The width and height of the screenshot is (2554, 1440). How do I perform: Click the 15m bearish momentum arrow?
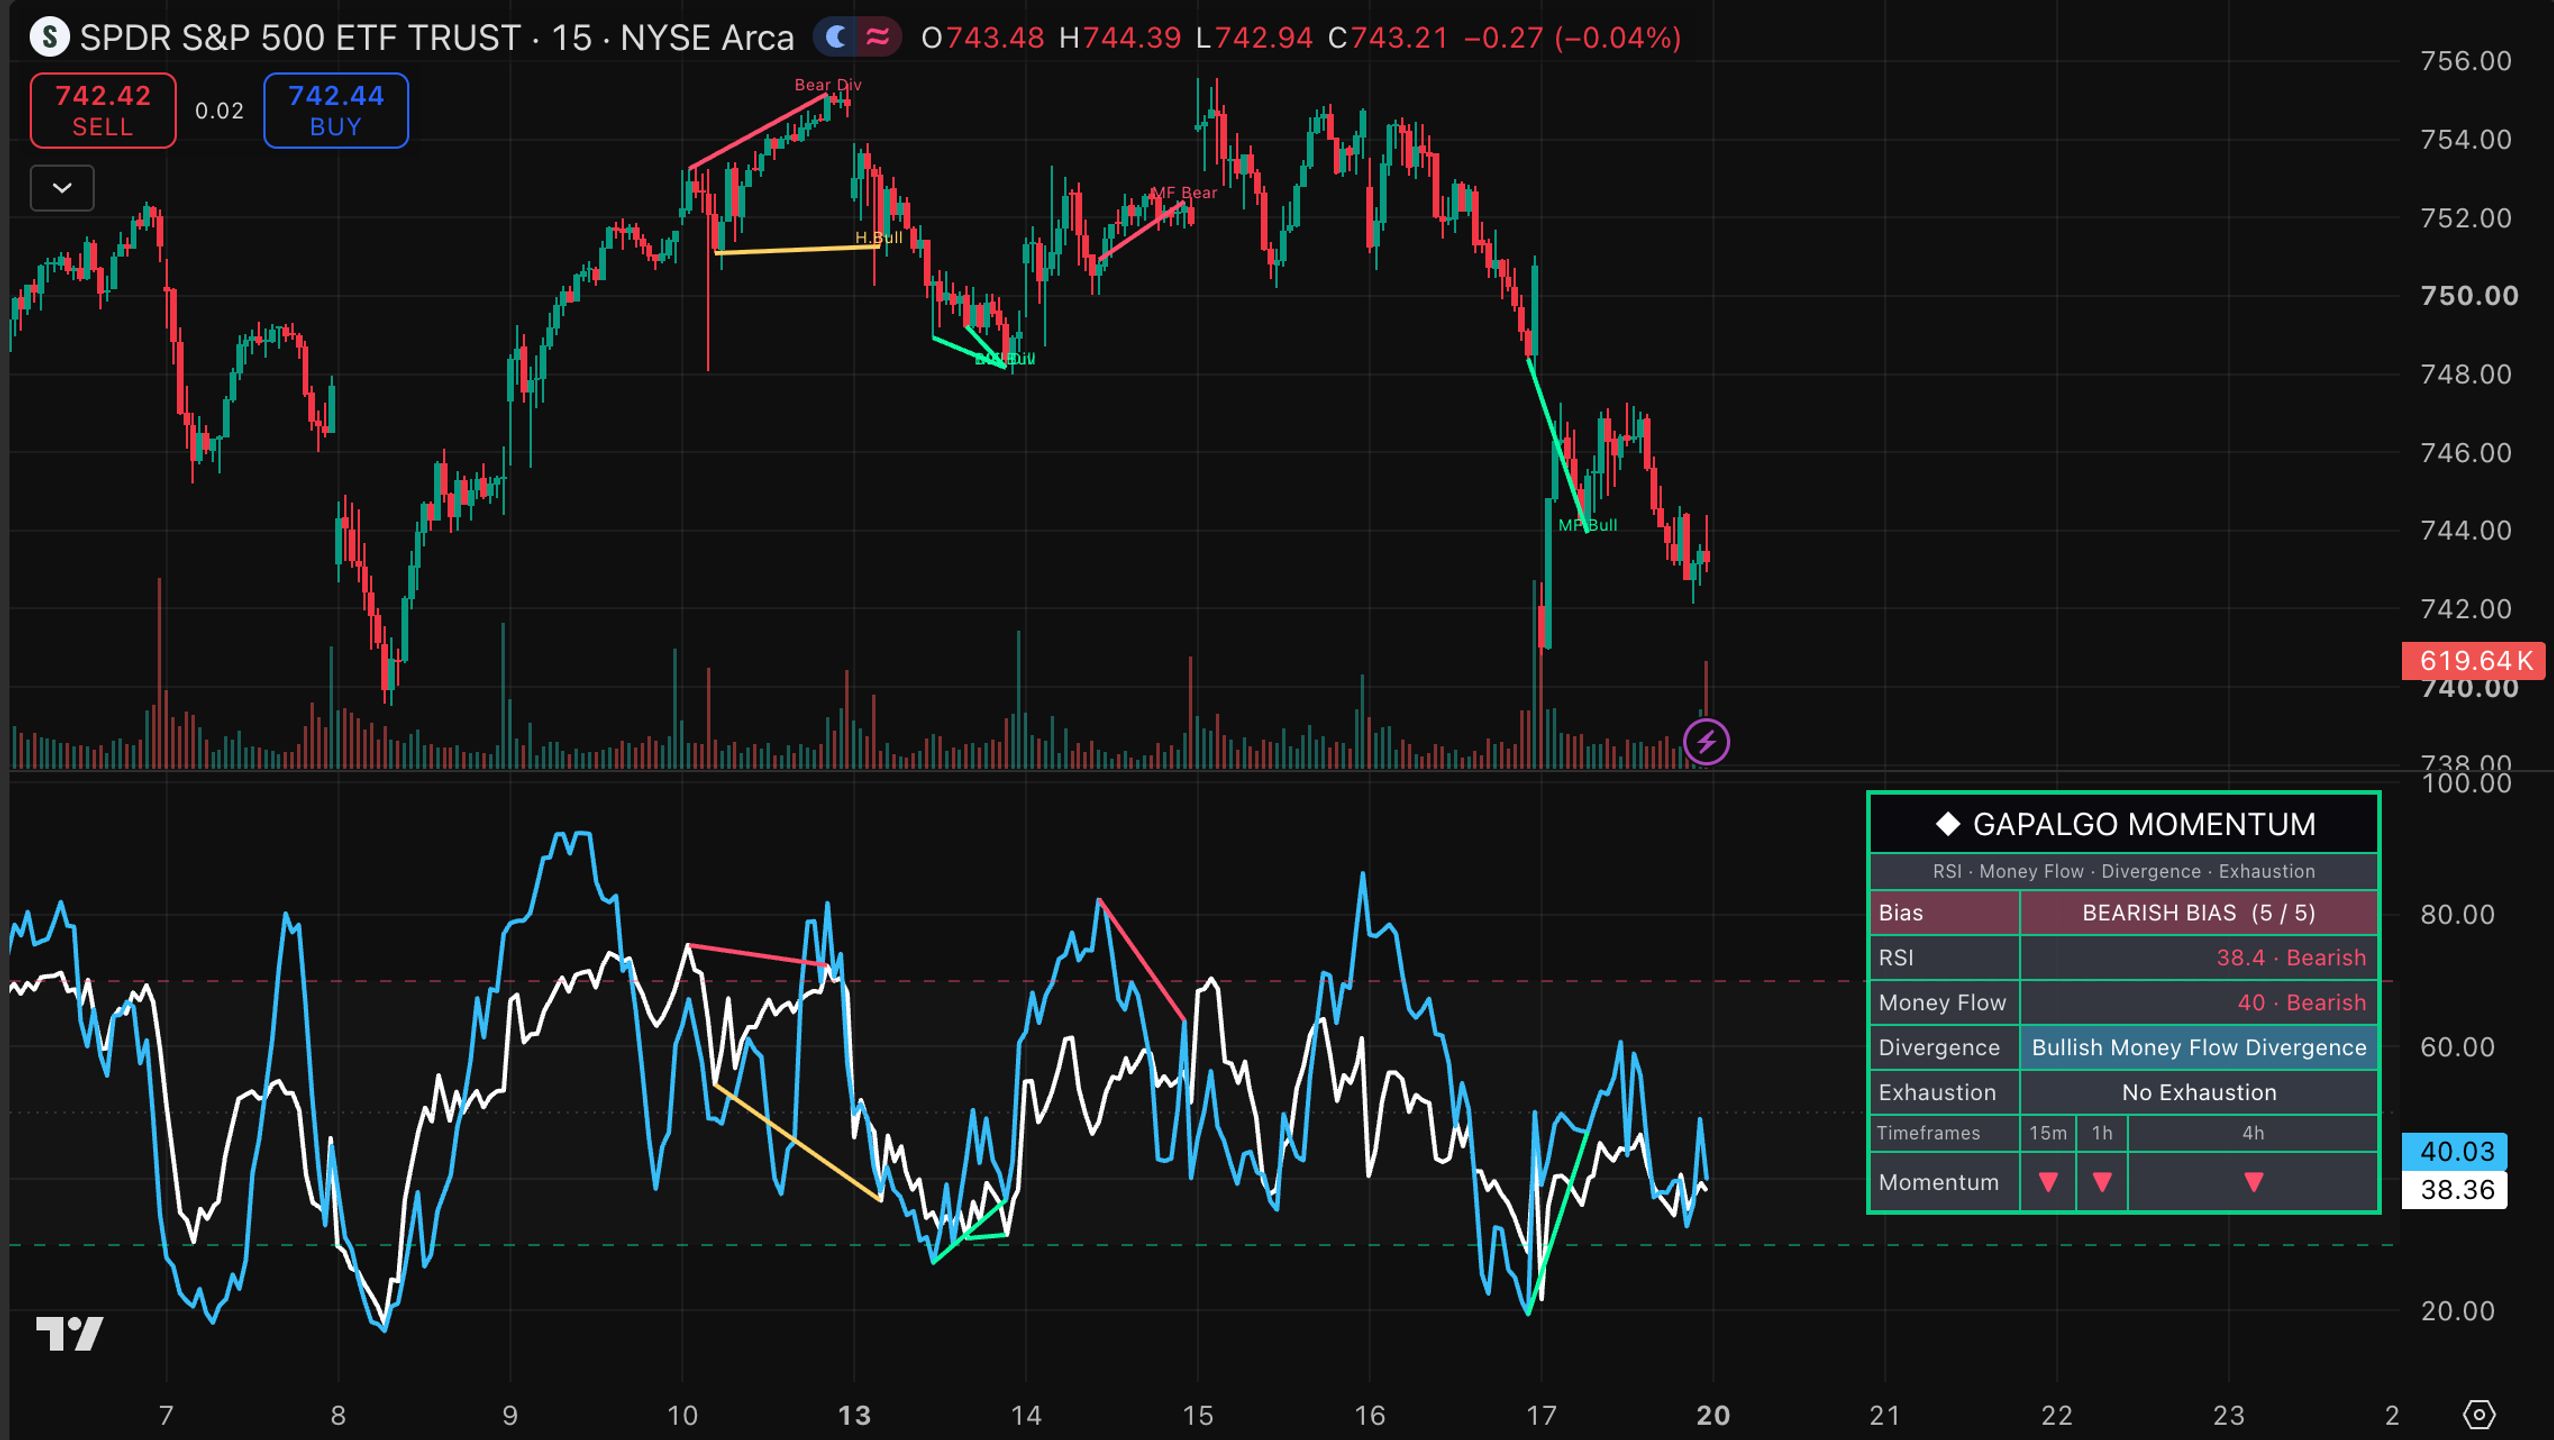point(2047,1182)
